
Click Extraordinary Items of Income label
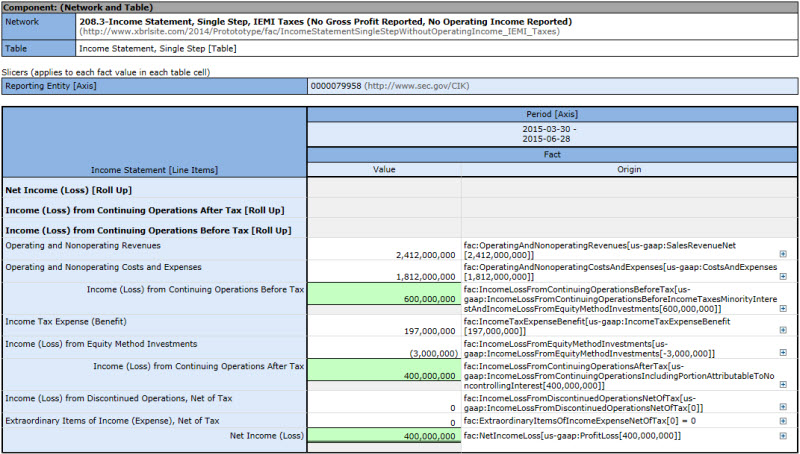[112, 421]
